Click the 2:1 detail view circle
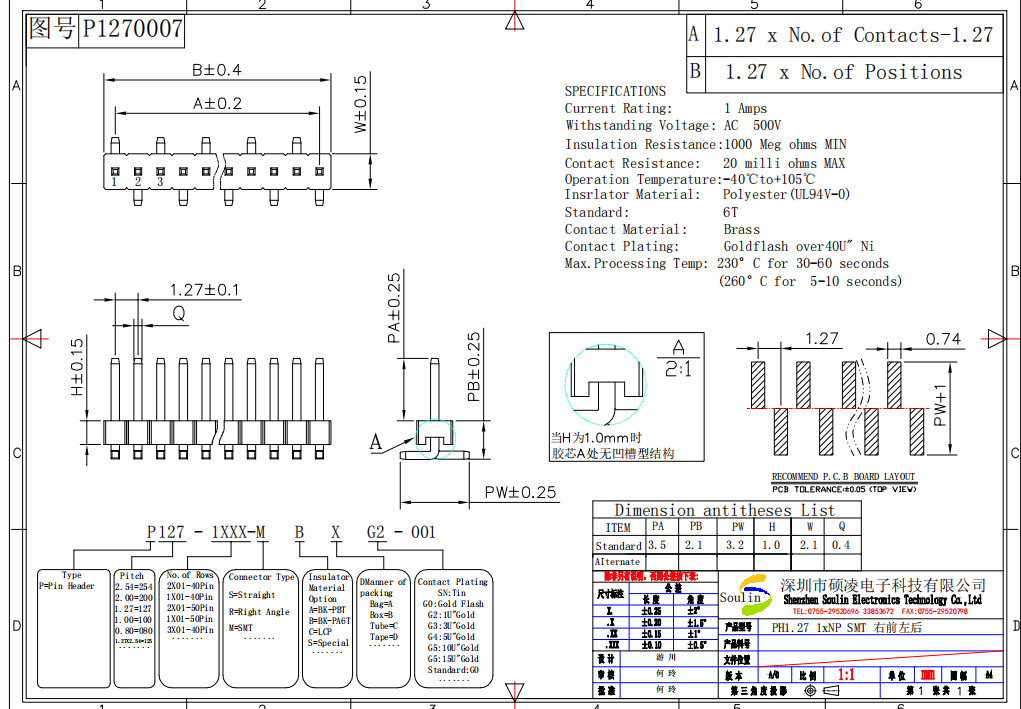The height and width of the screenshot is (709, 1021). 601,387
